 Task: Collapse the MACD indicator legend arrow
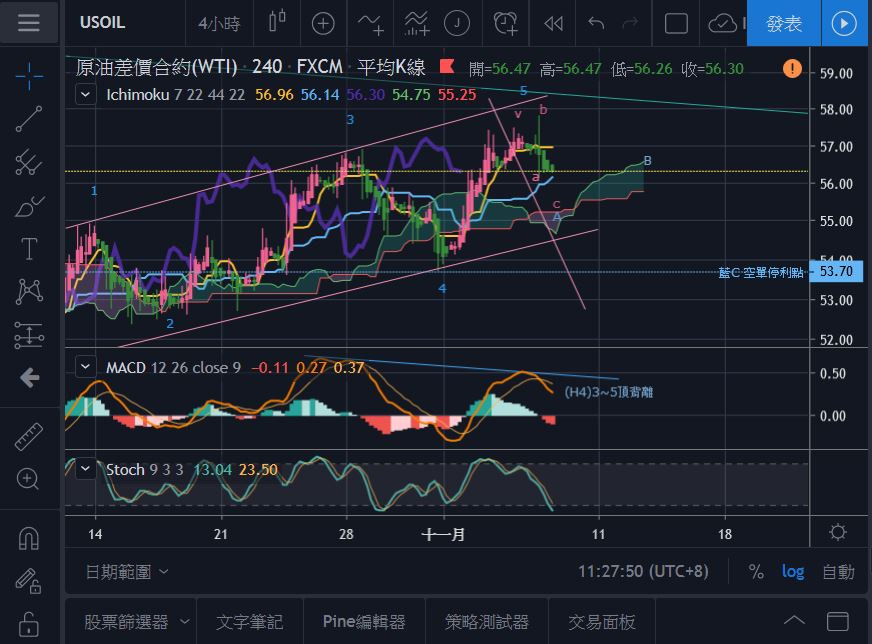(x=88, y=367)
